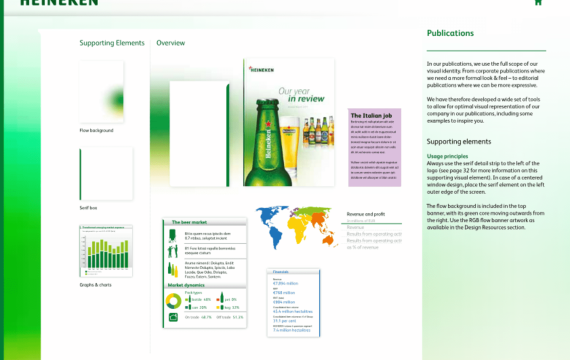
Task: Click the green square icon beside On trade
Action: 173,317
